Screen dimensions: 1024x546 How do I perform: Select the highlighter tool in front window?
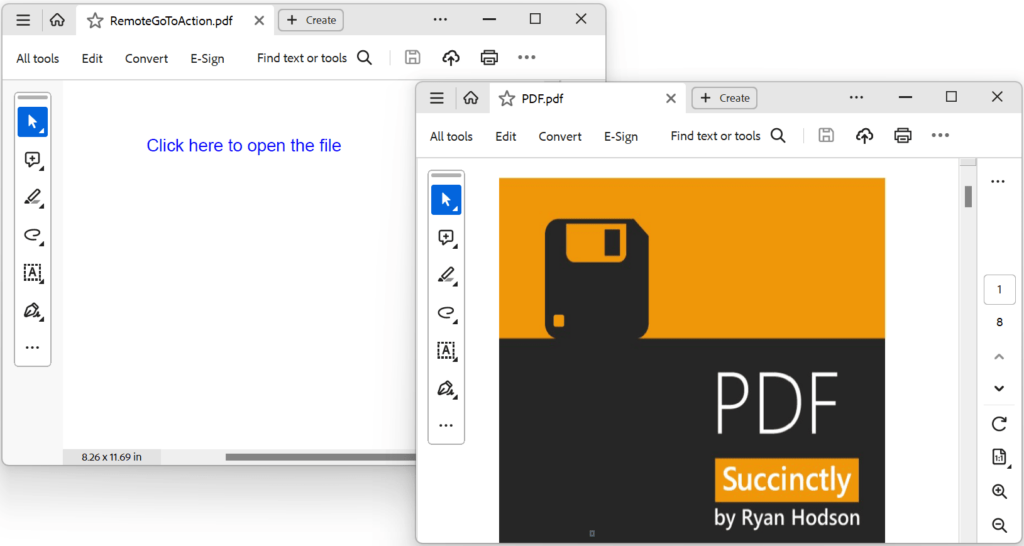coord(446,276)
